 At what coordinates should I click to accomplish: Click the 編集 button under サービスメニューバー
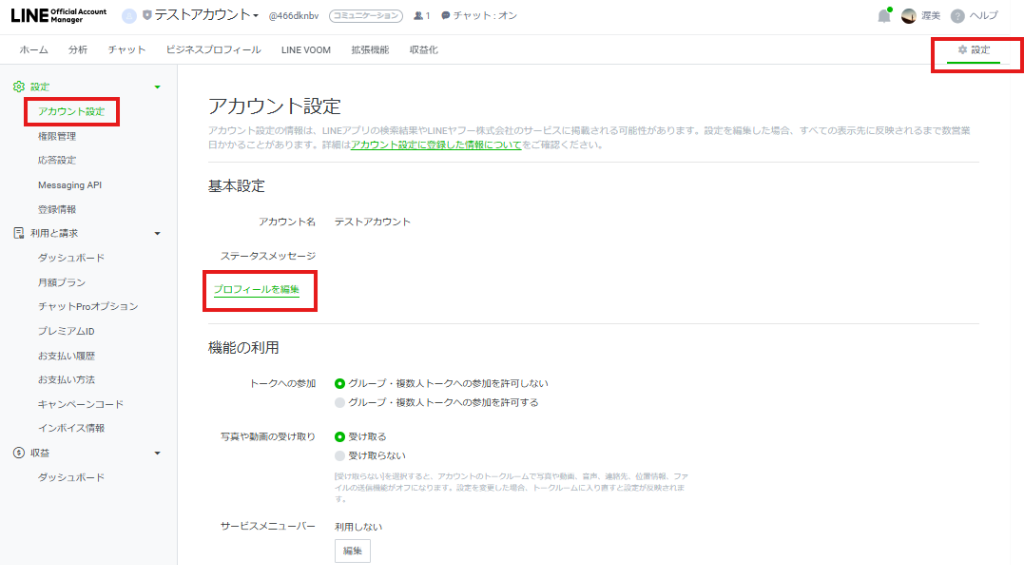[353, 551]
